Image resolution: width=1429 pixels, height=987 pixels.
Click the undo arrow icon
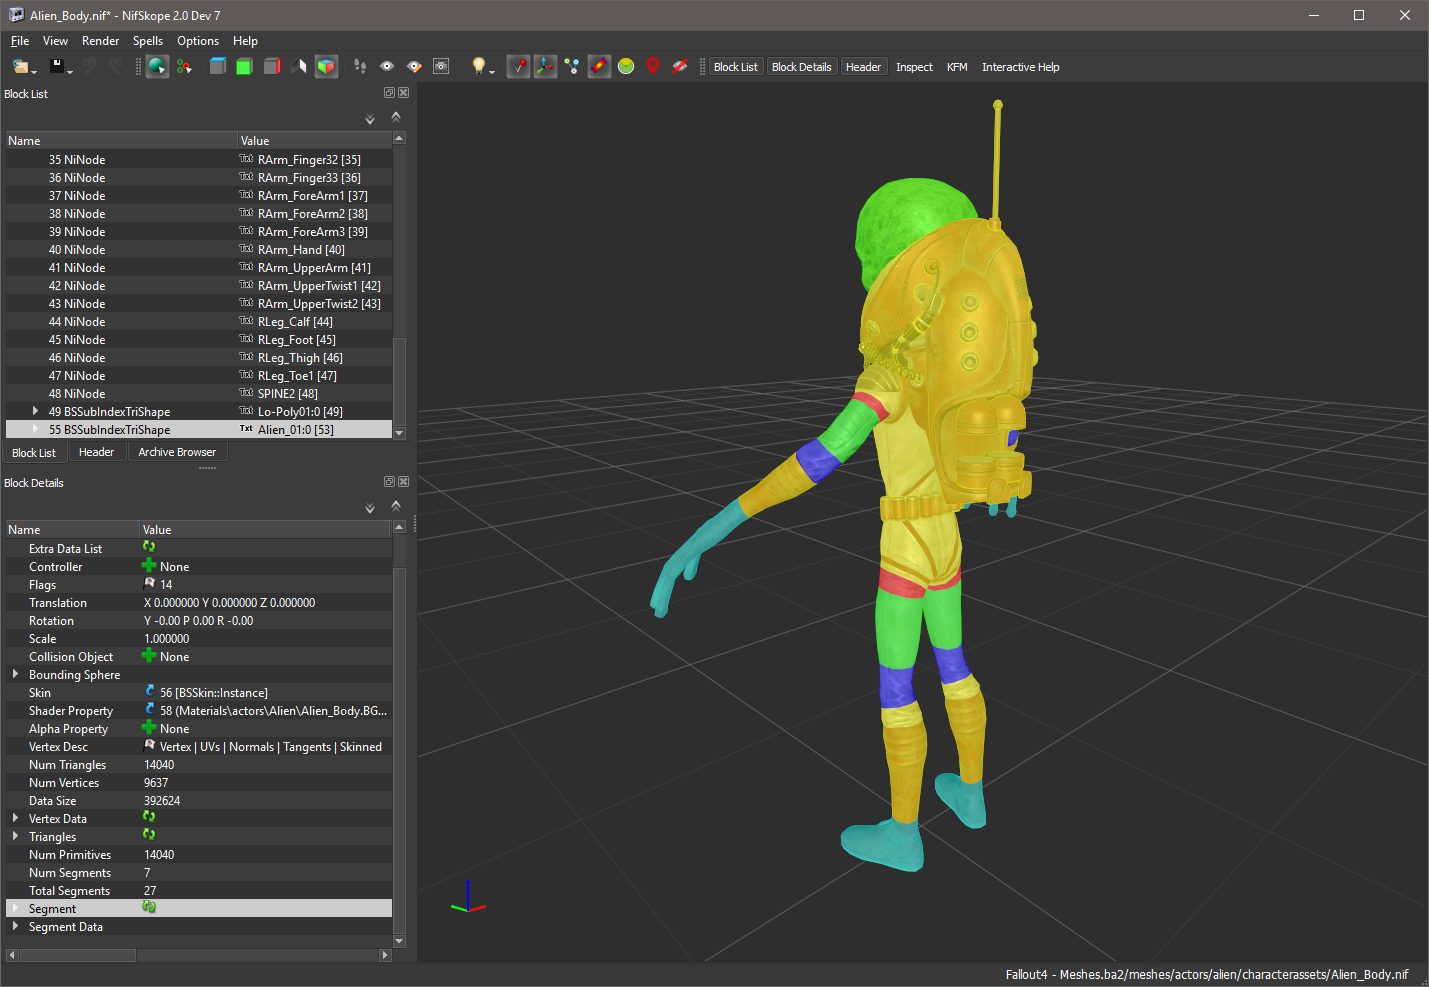coord(89,66)
